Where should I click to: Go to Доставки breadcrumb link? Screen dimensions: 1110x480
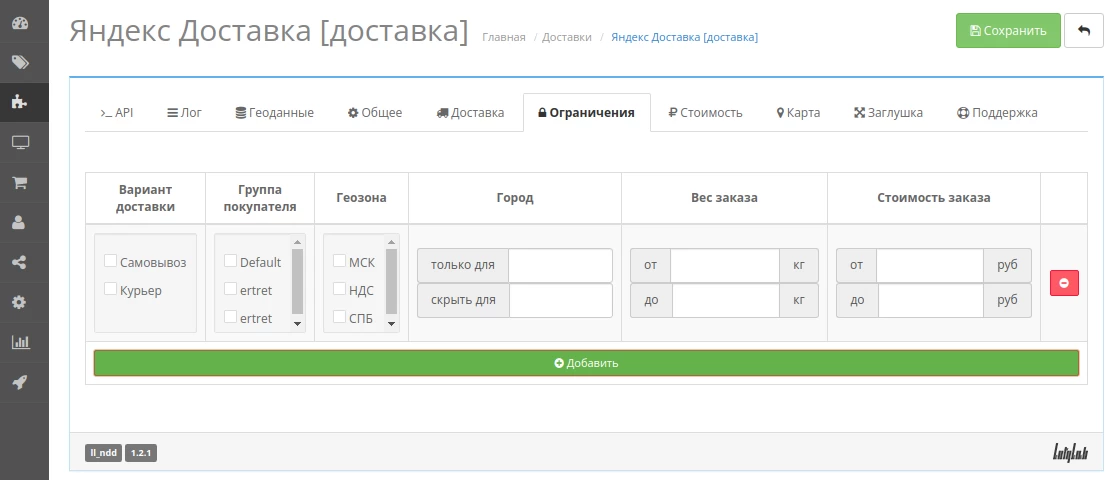[x=567, y=38]
